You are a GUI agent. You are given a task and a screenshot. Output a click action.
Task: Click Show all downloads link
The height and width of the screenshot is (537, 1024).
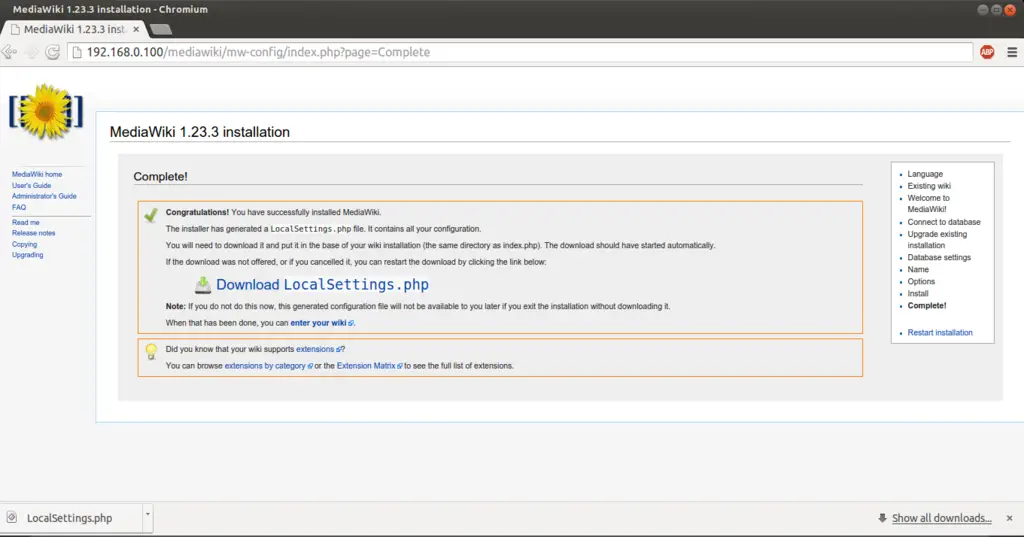pos(942,518)
